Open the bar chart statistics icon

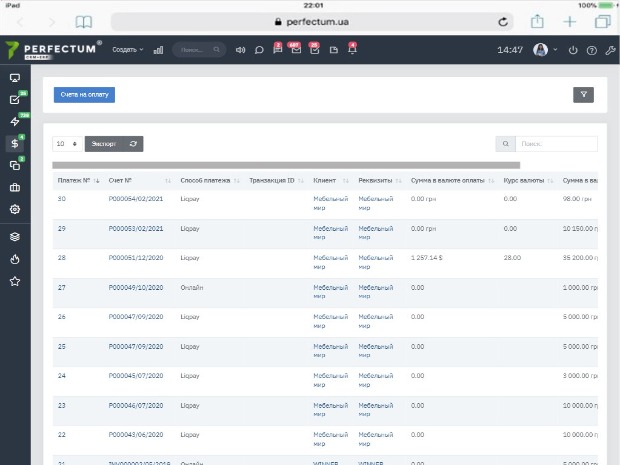click(x=158, y=50)
